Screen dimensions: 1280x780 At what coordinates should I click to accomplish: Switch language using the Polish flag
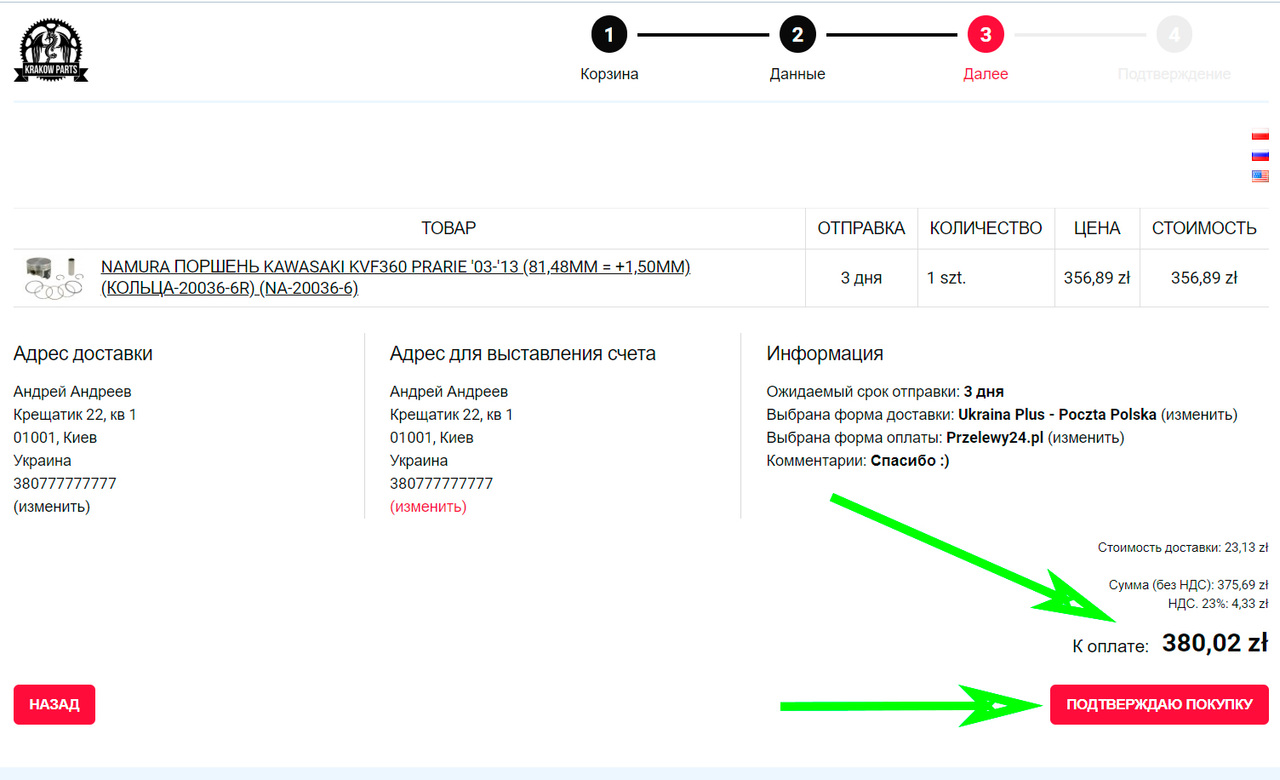click(1260, 136)
